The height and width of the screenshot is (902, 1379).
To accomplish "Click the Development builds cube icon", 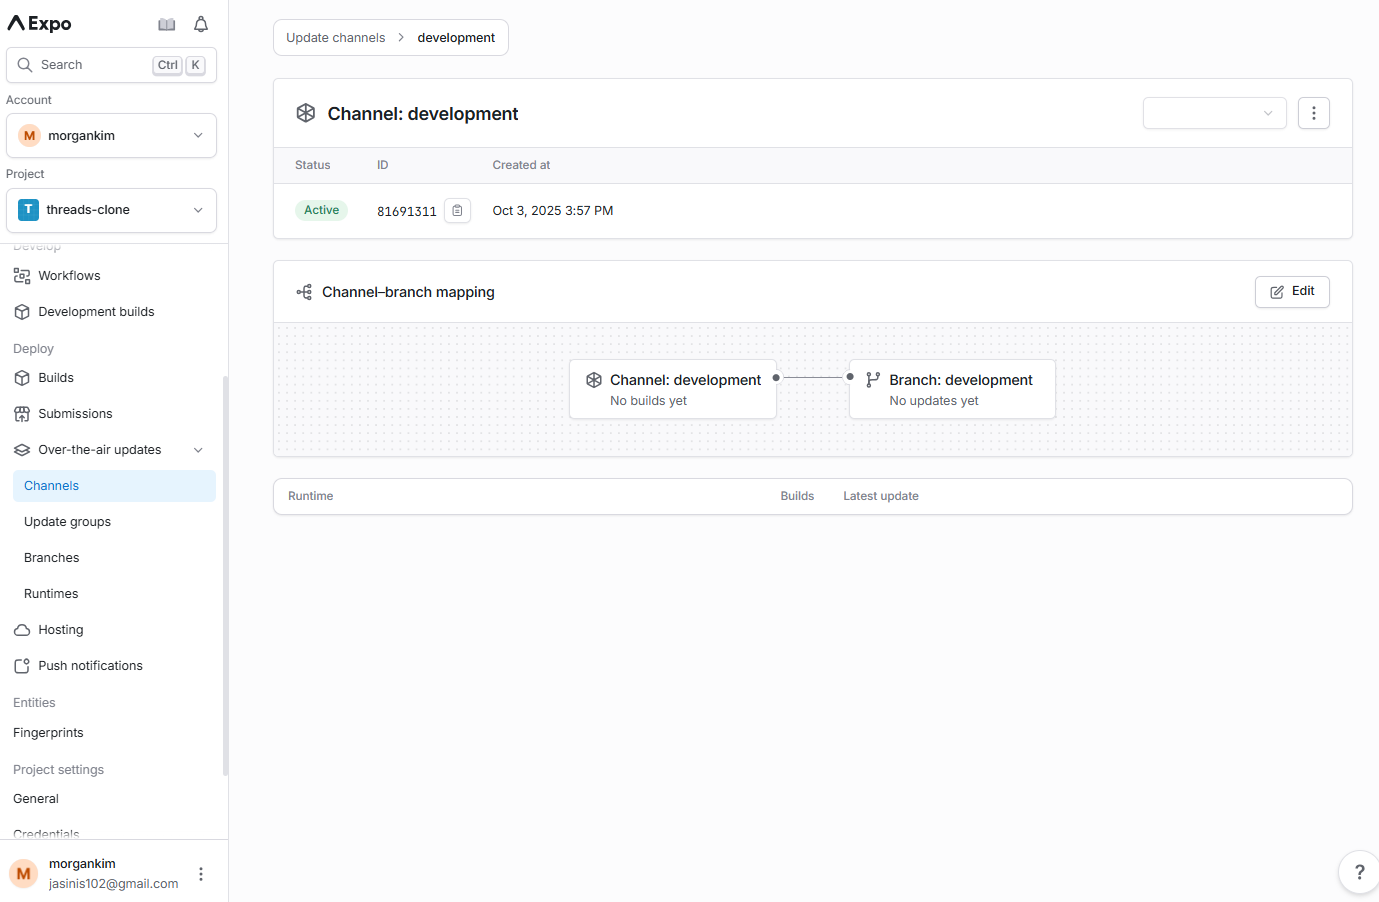I will [x=22, y=312].
